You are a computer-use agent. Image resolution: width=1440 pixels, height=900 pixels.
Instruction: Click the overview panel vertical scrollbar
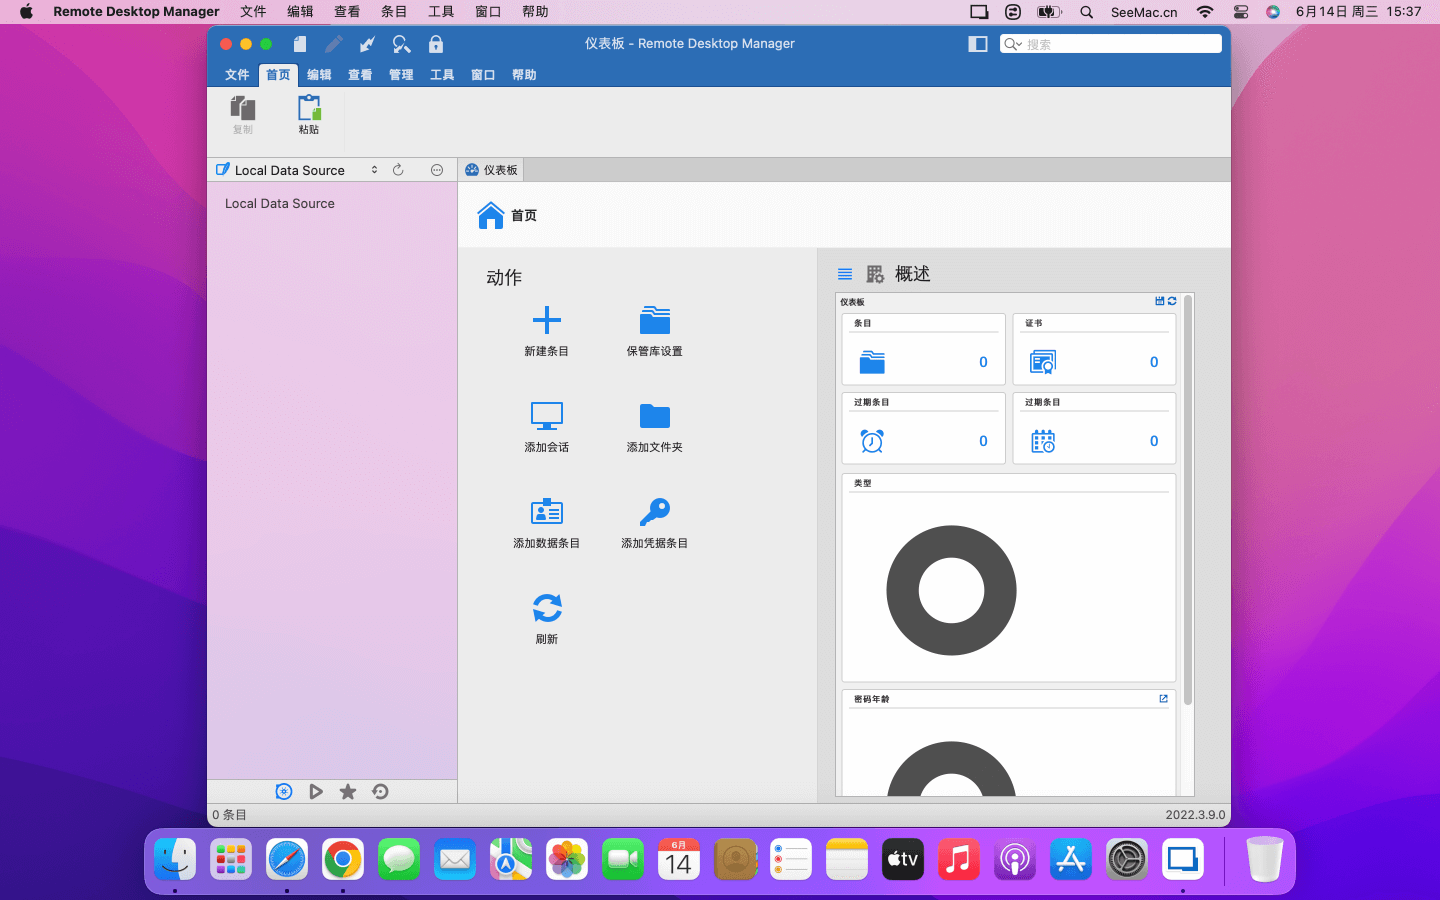(x=1188, y=500)
